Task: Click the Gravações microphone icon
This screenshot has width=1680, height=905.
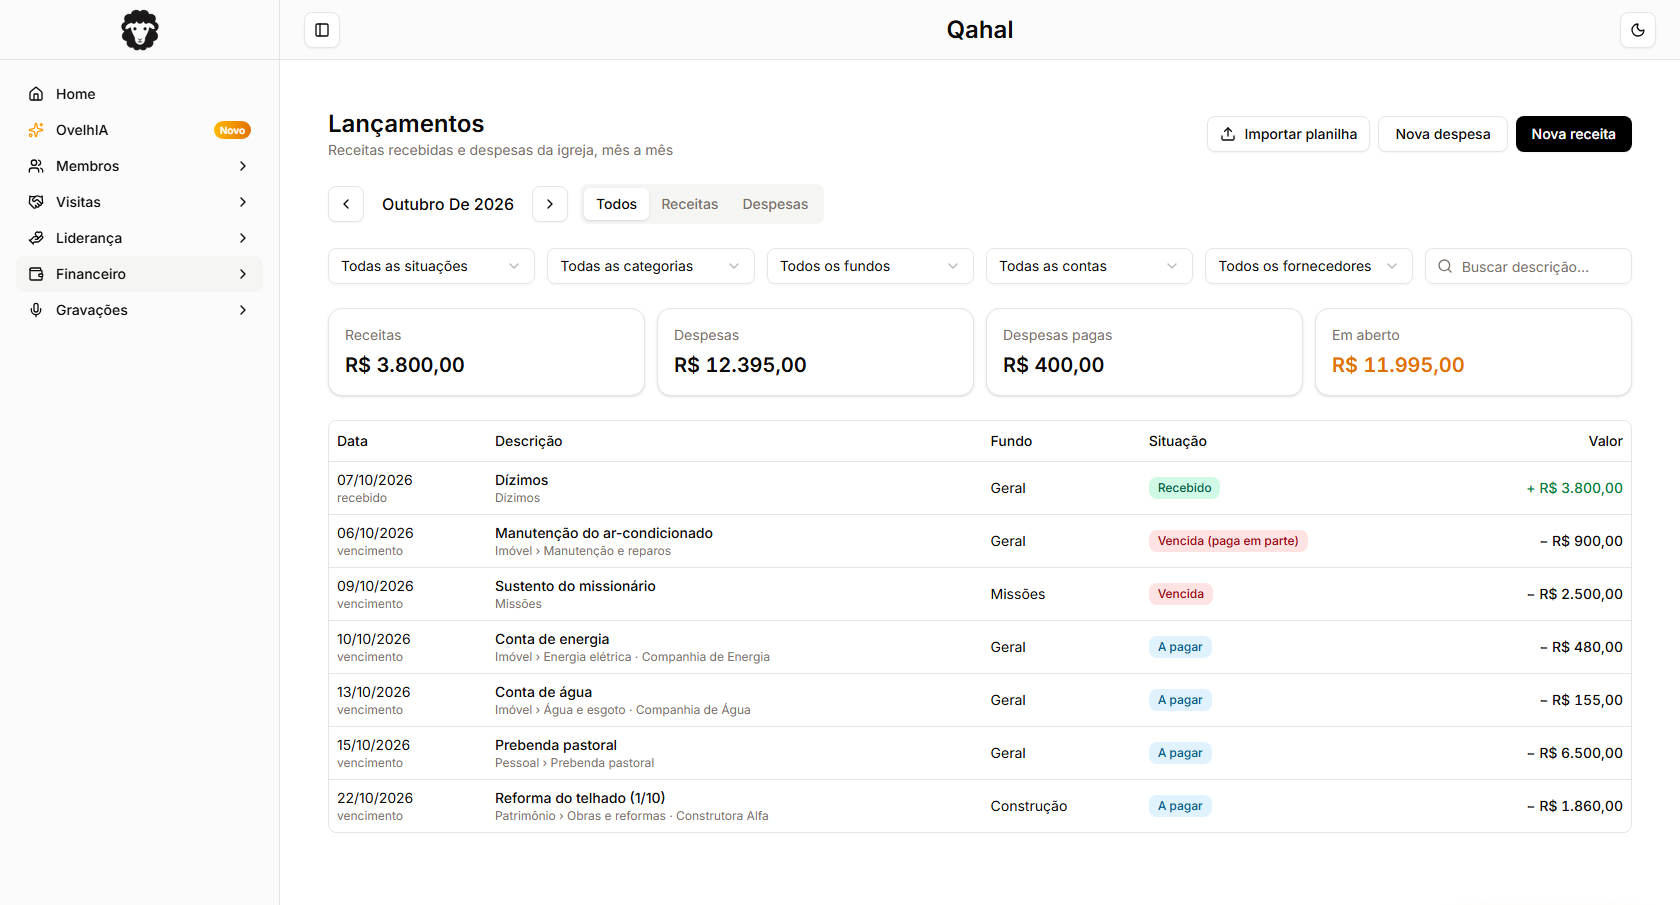Action: (x=36, y=310)
